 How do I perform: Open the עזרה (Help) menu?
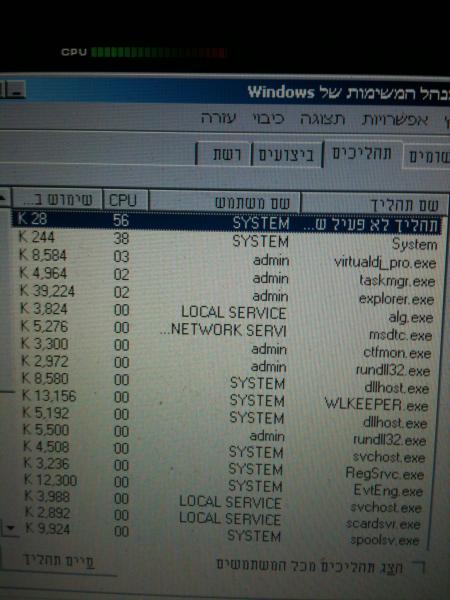click(x=218, y=118)
